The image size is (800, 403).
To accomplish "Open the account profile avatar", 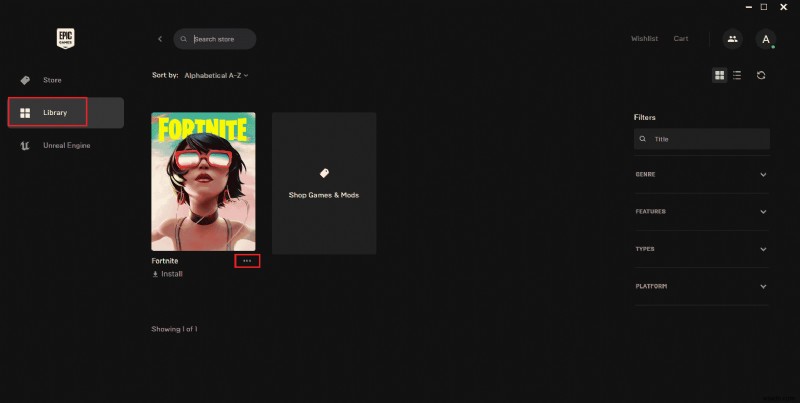I will [x=765, y=39].
